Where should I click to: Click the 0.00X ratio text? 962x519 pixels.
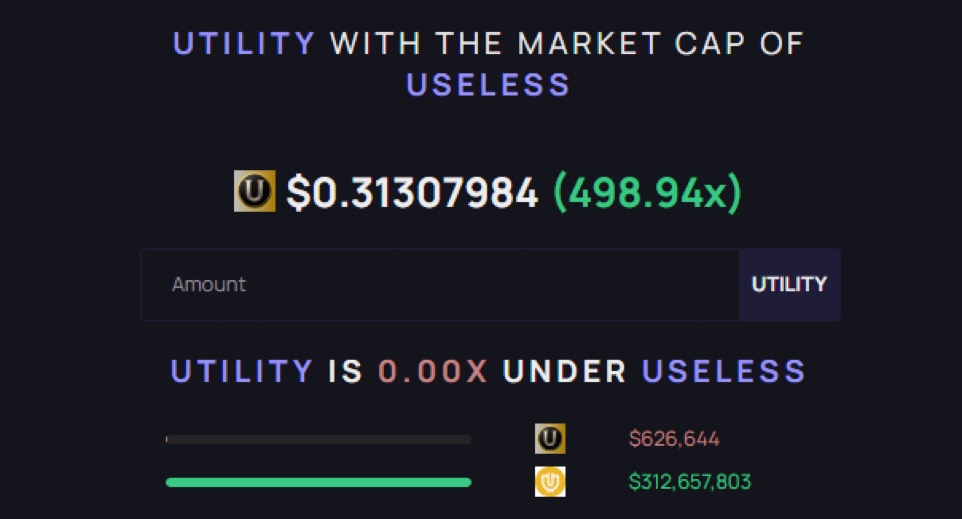coord(433,371)
